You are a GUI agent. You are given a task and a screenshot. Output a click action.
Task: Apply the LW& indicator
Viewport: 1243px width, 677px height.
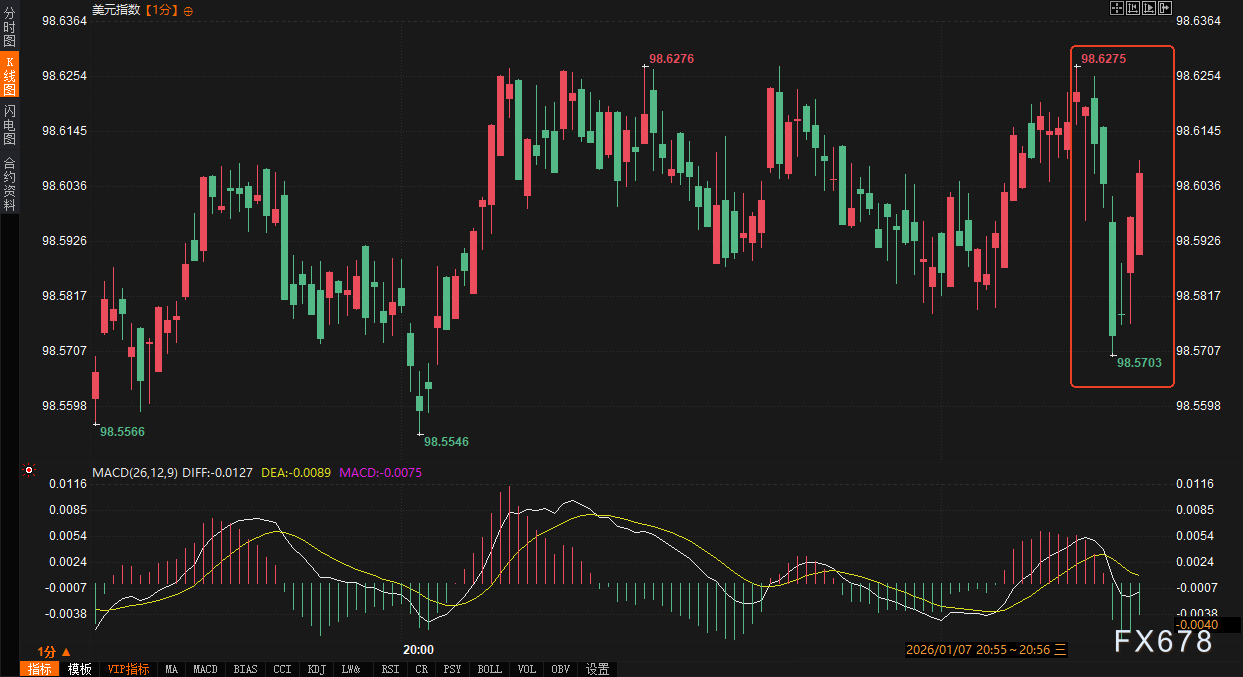tap(351, 669)
